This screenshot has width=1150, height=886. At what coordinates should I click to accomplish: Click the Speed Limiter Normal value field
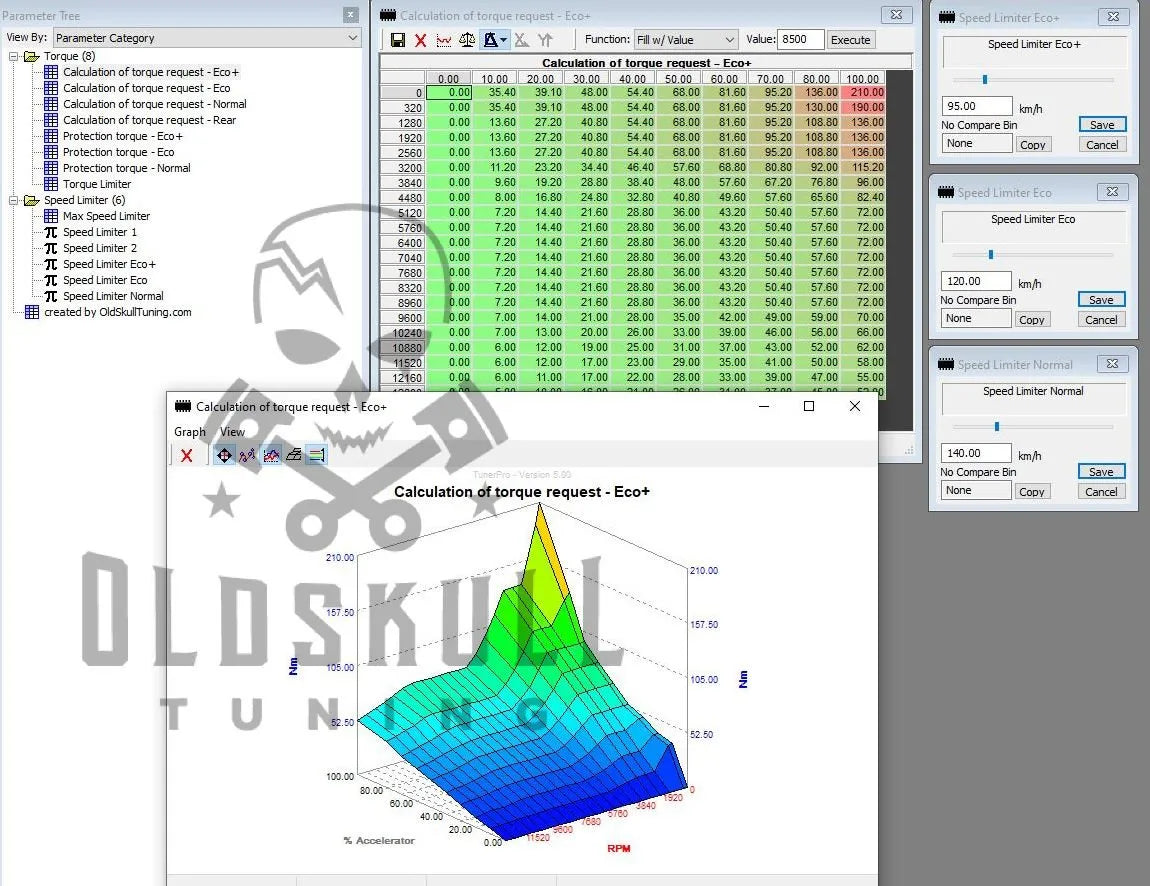[976, 453]
